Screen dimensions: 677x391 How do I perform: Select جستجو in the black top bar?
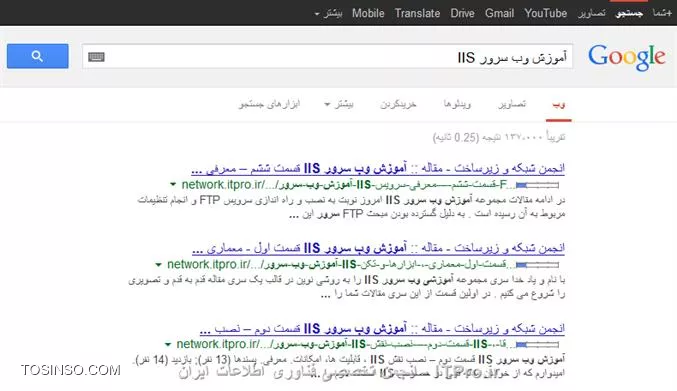point(629,13)
